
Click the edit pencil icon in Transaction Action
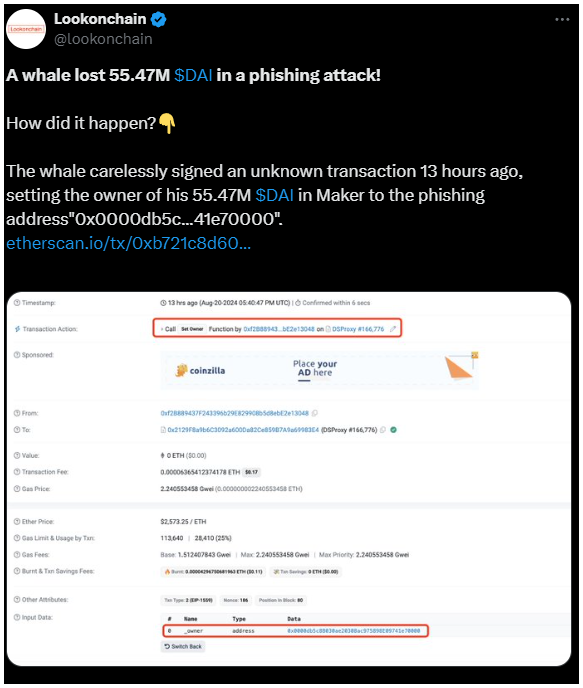pyautogui.click(x=393, y=329)
